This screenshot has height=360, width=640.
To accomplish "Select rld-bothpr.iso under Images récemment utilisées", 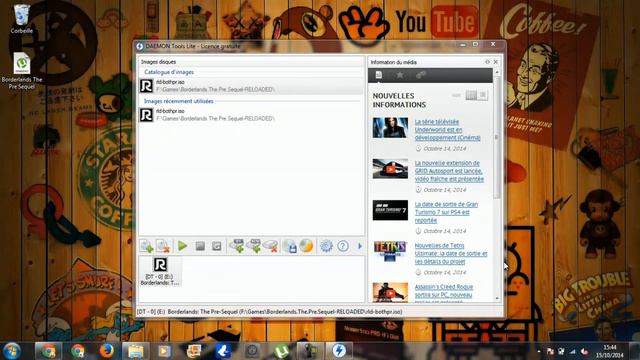I will tap(251, 115).
